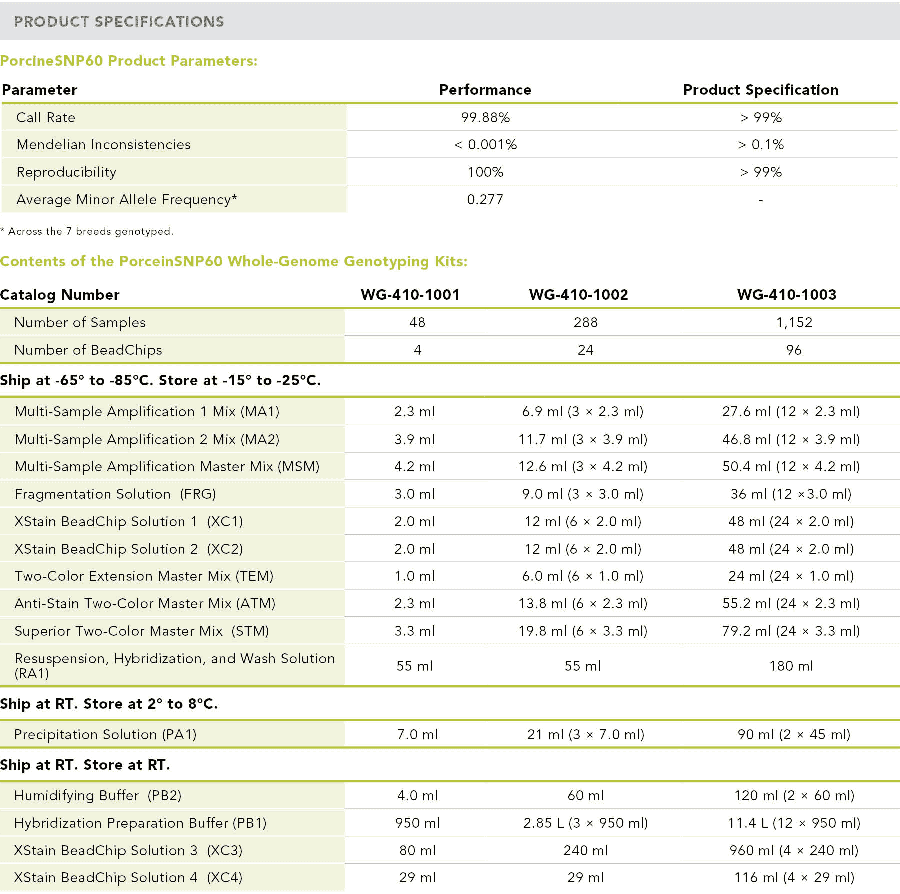Select the 'Call Rate' row label
Viewport: 900px width, 894px height.
(x=46, y=117)
